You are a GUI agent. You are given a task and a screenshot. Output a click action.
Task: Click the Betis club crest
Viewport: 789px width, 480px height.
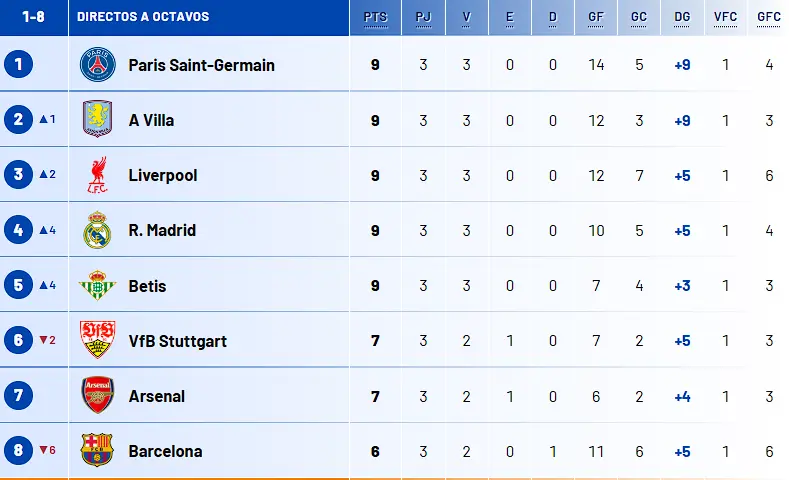[97, 285]
